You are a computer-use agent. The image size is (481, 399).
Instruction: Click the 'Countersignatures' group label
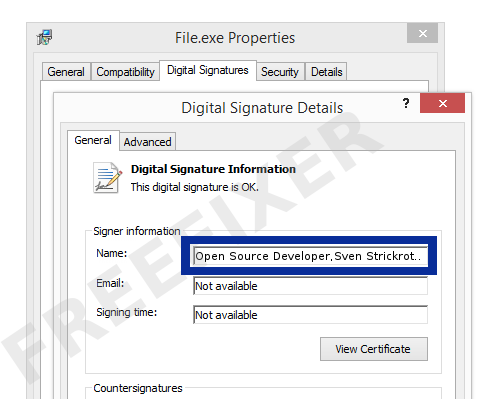click(x=138, y=388)
